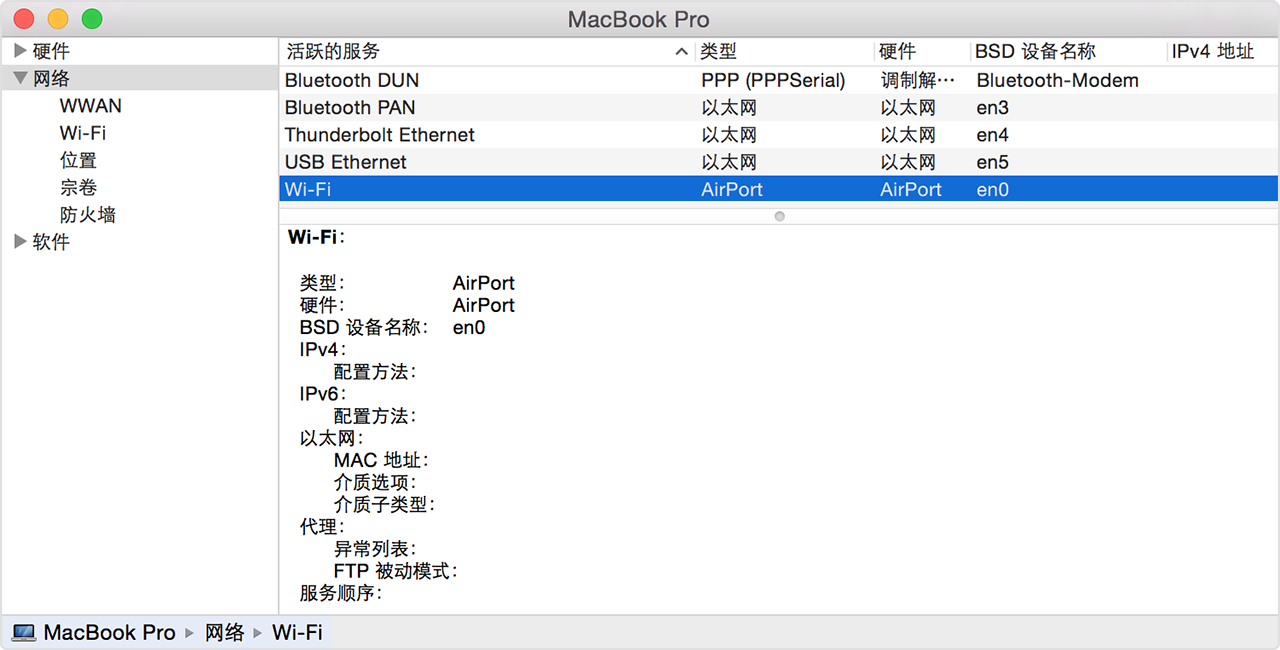Click the FTP 被动模式 label in details
This screenshot has width=1280, height=650.
395,571
